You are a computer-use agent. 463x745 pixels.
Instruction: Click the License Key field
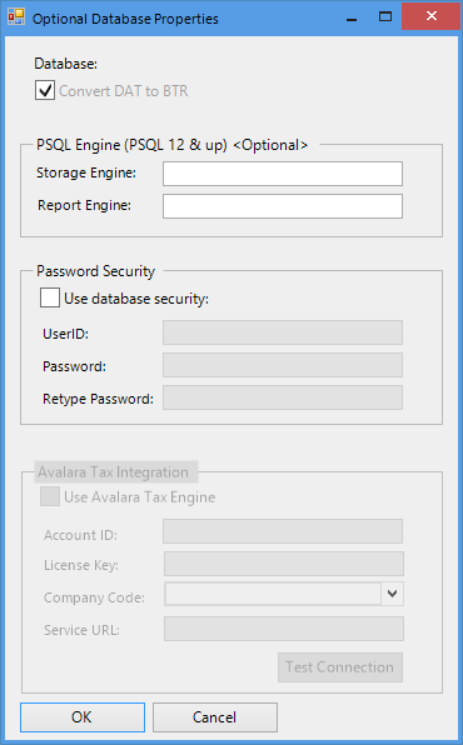(284, 564)
